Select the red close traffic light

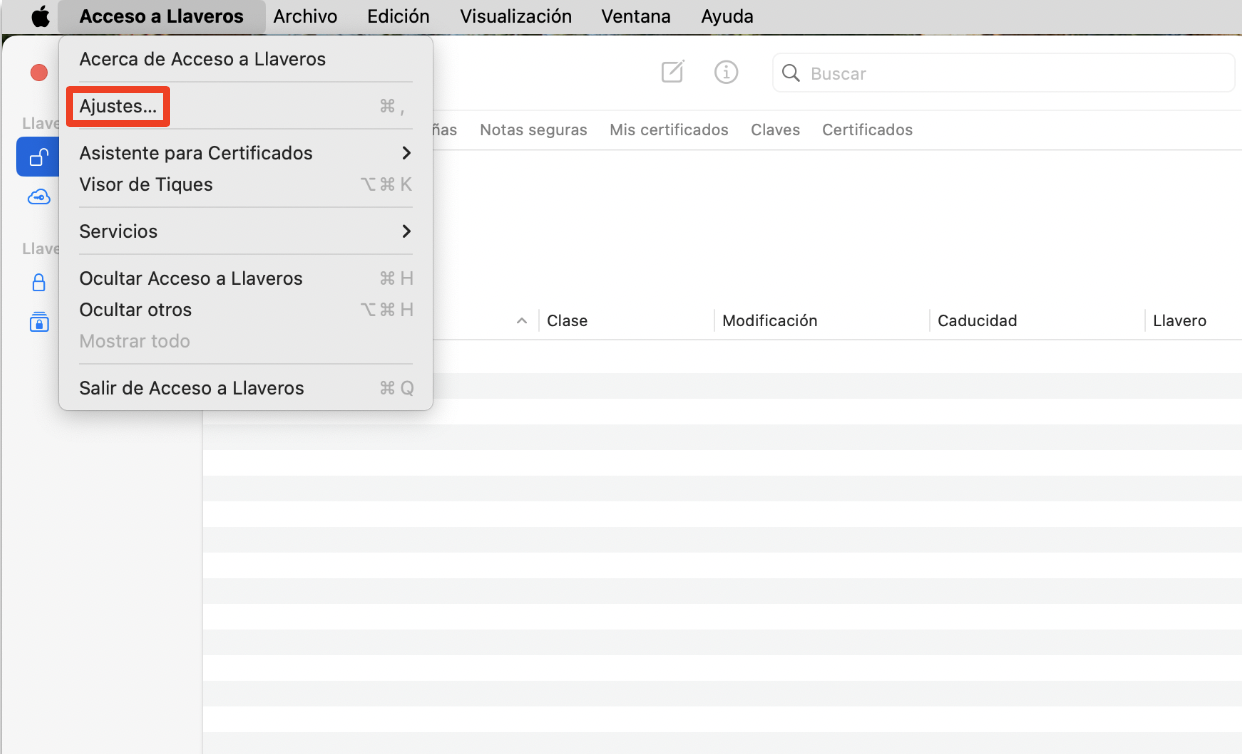click(x=38, y=72)
